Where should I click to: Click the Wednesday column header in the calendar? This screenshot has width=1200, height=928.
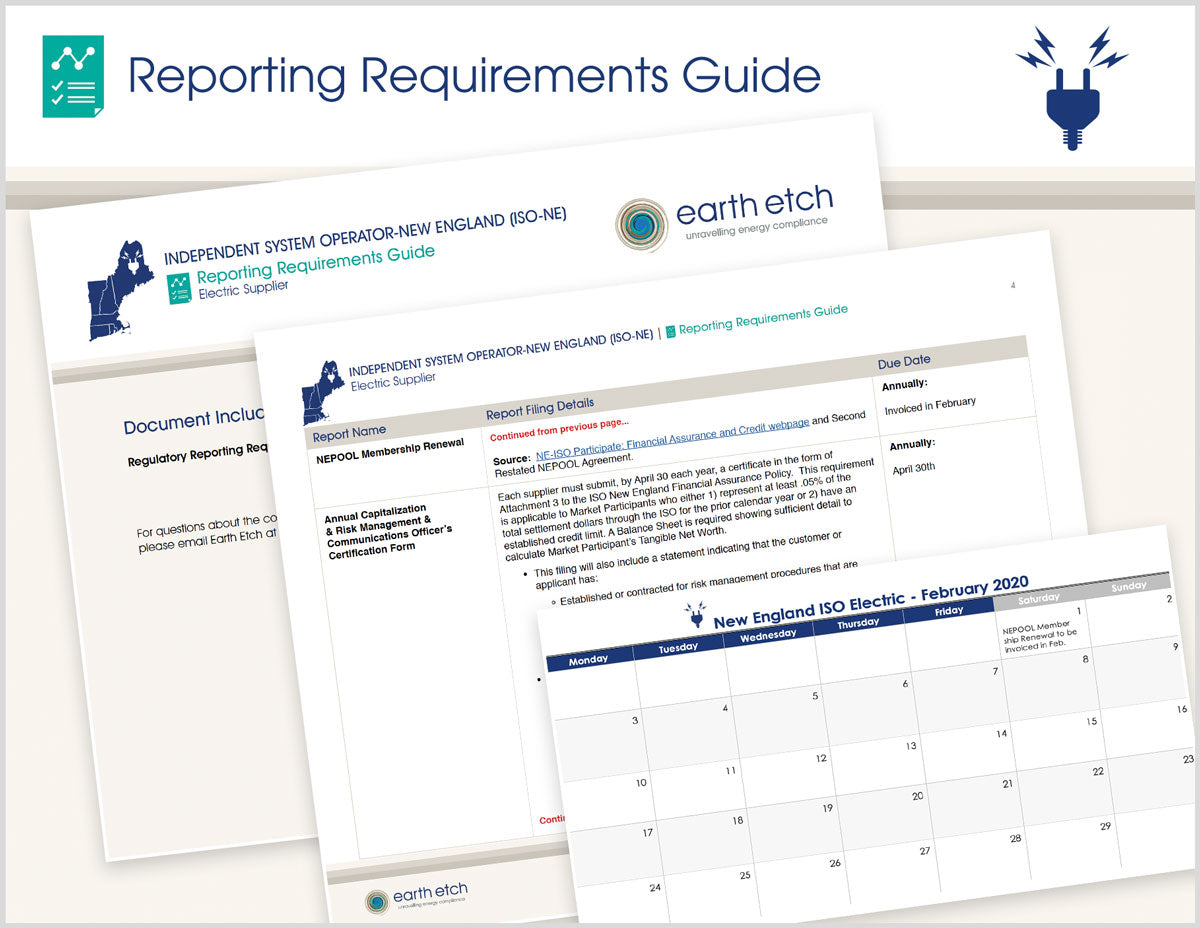767,634
